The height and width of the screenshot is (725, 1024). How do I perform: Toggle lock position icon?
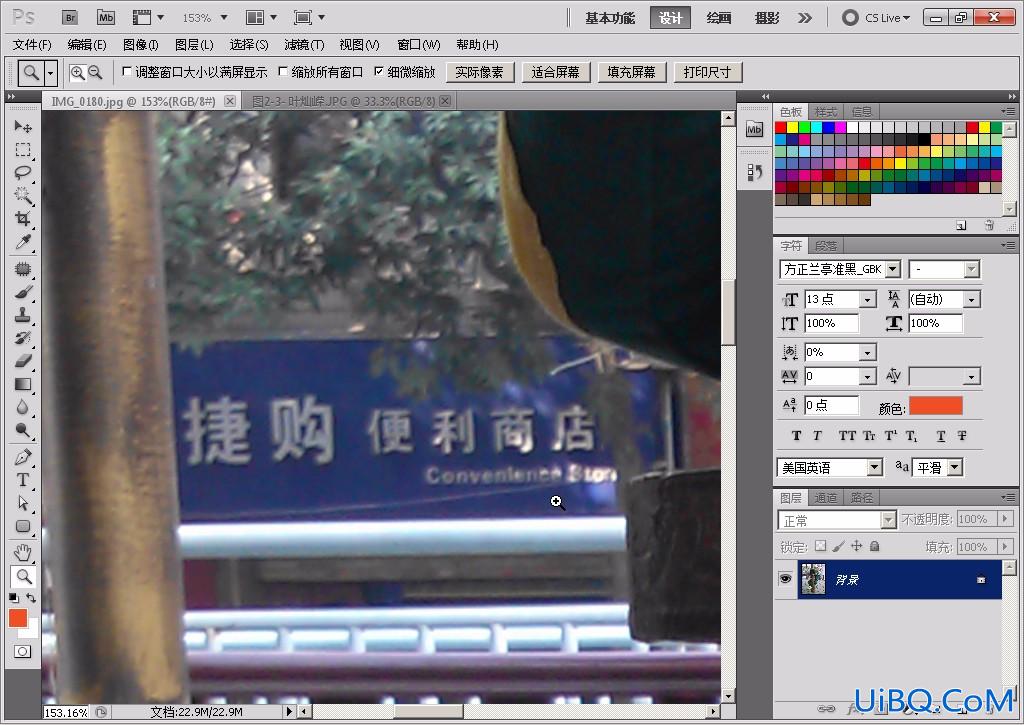click(x=856, y=546)
